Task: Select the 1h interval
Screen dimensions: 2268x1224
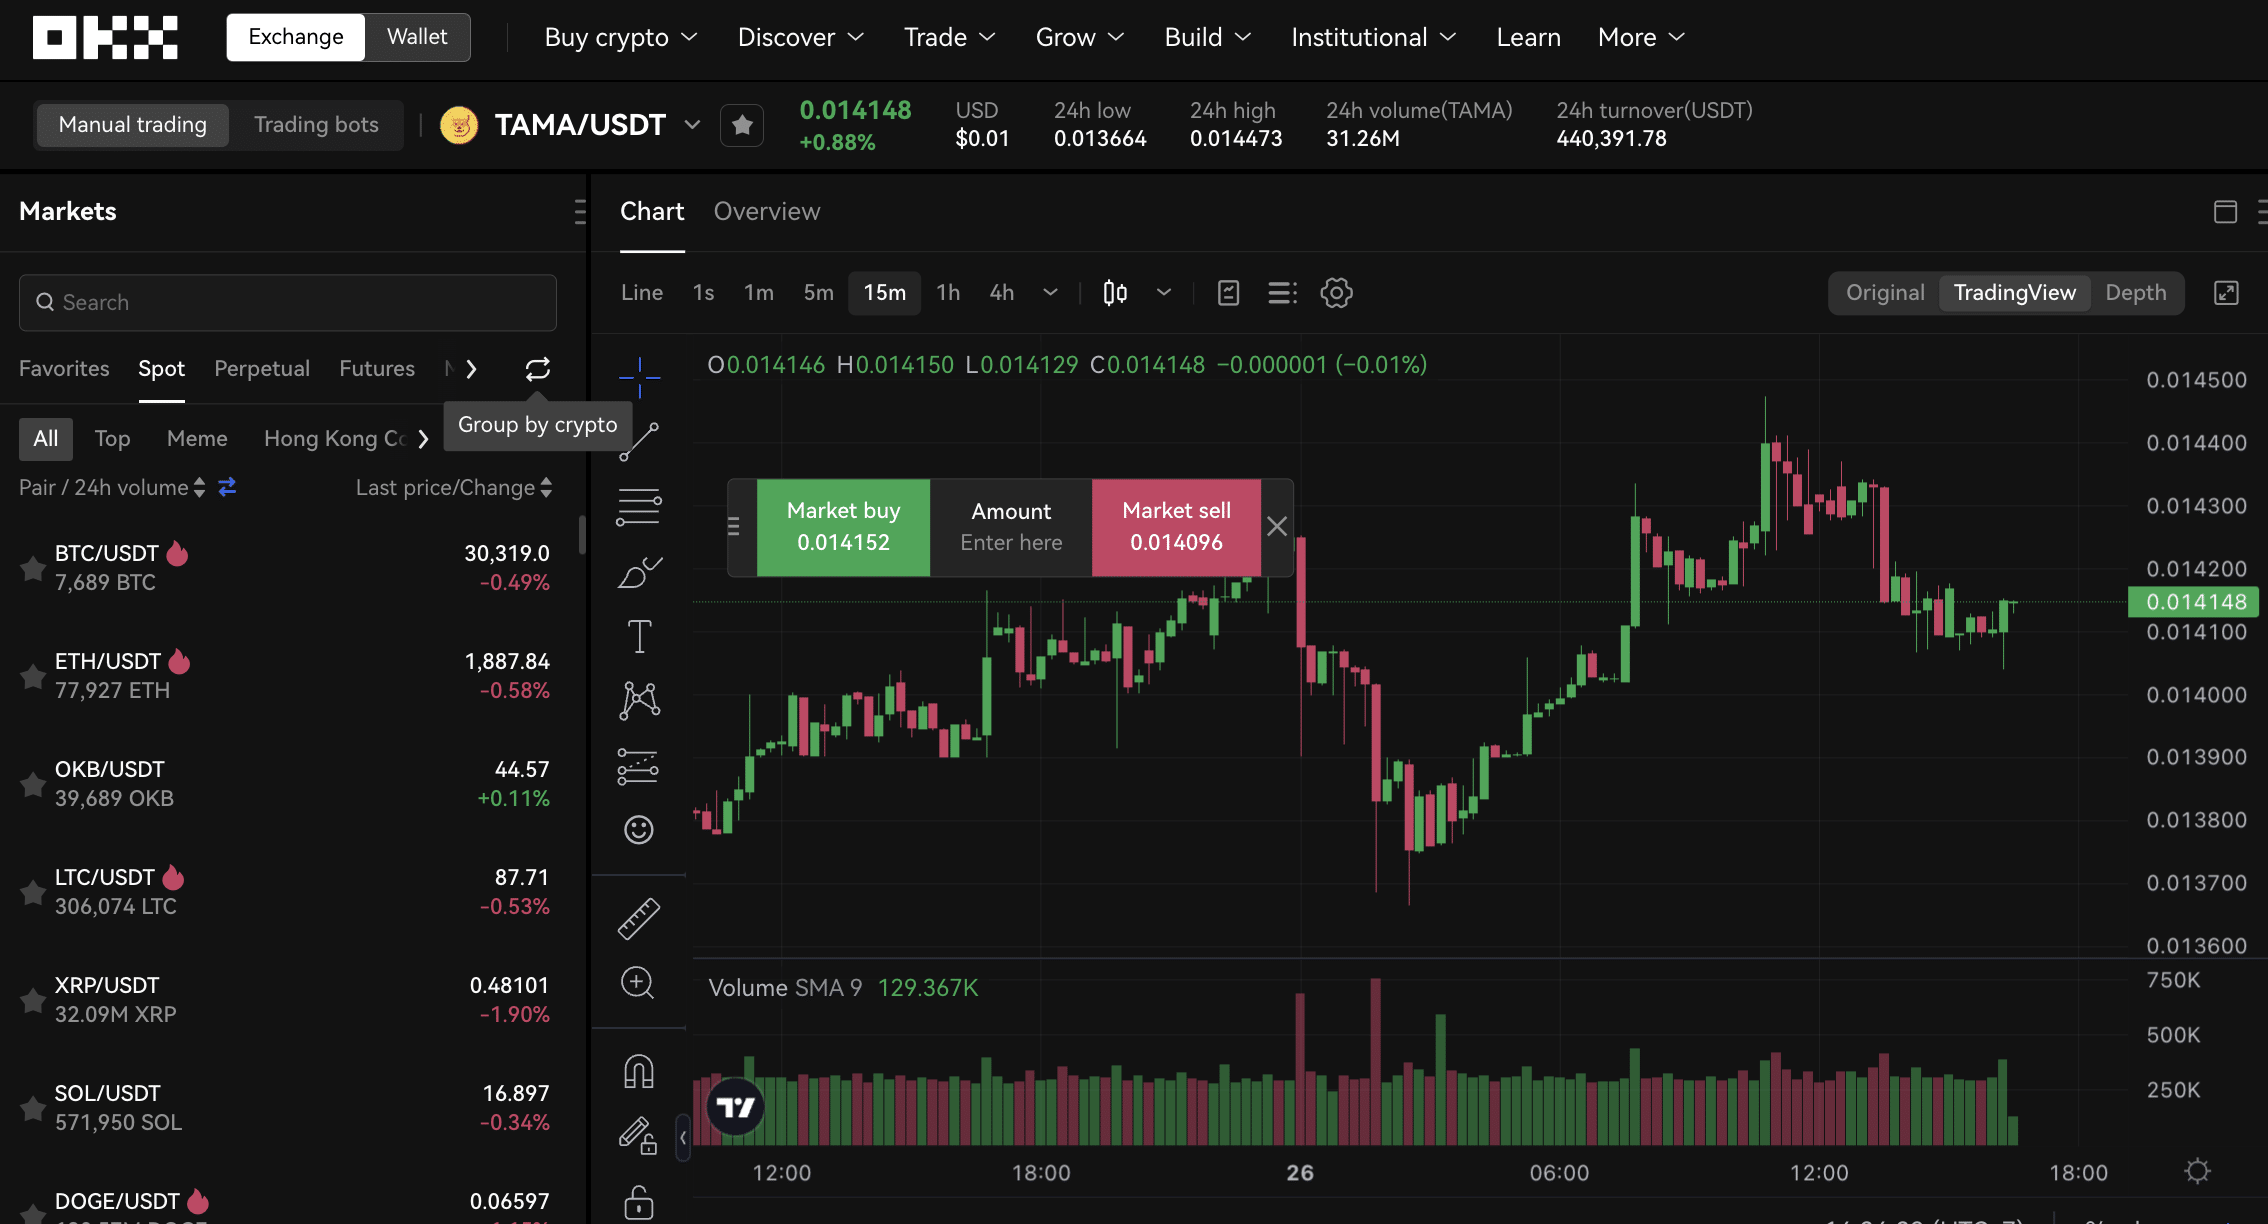Action: pyautogui.click(x=948, y=293)
